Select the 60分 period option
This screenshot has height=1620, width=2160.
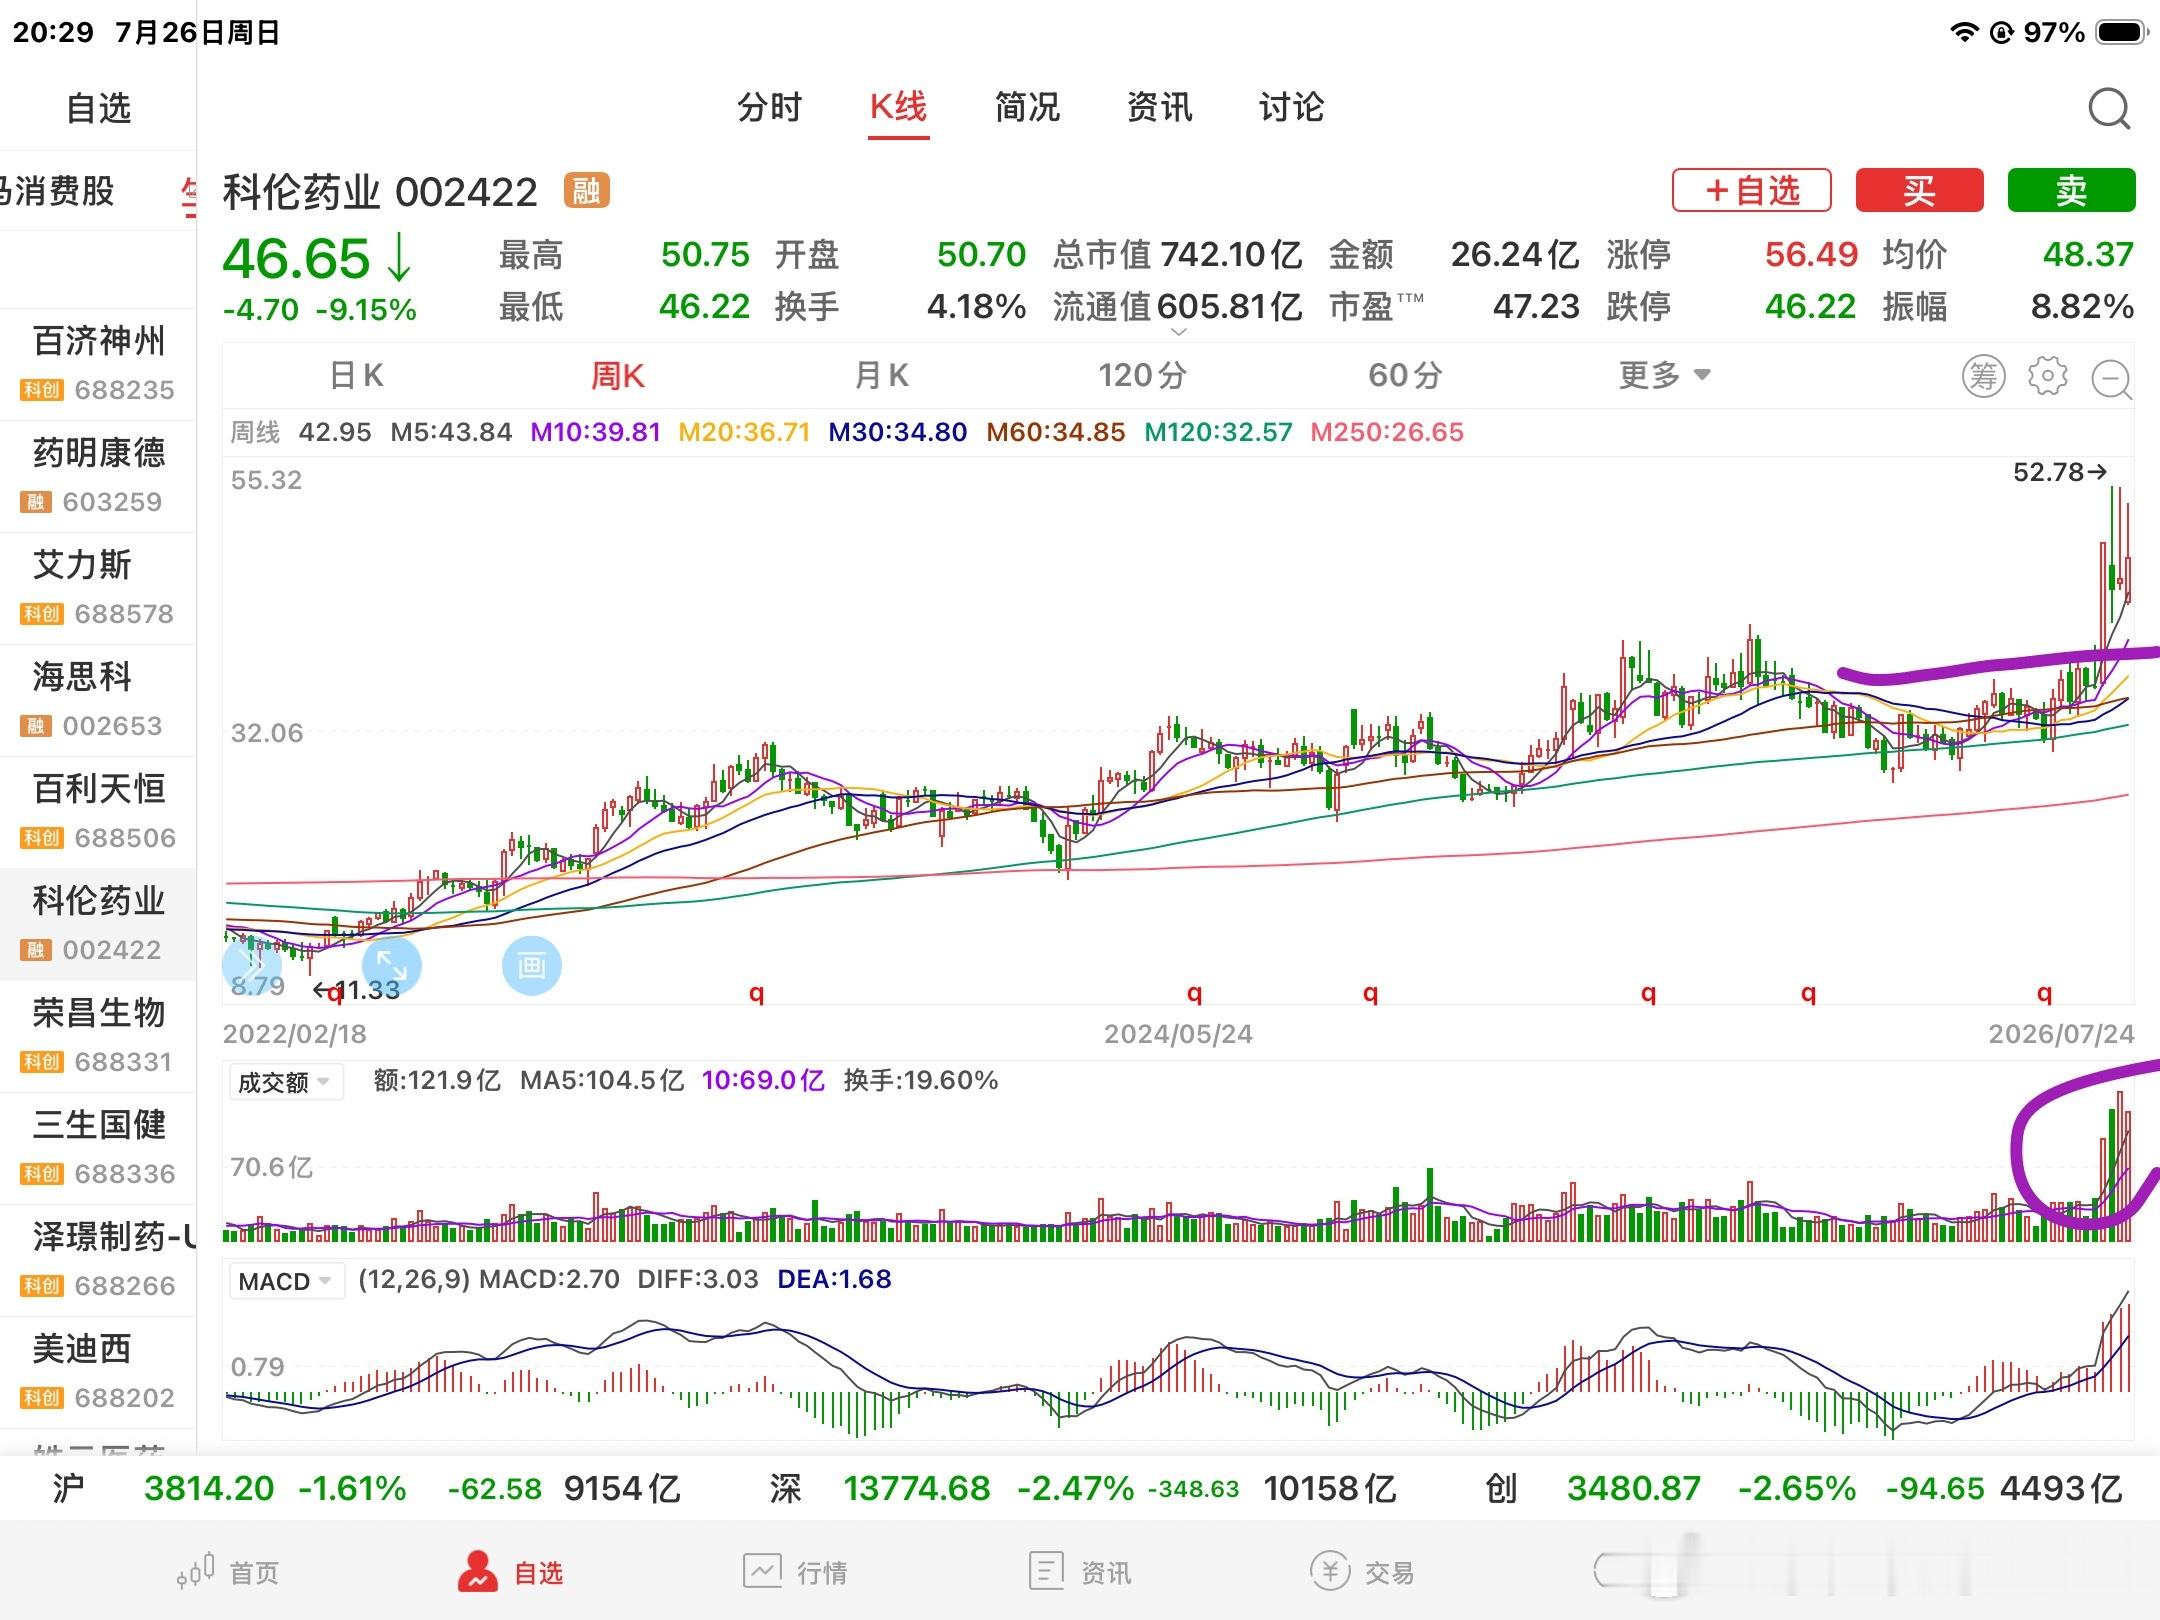[1405, 376]
